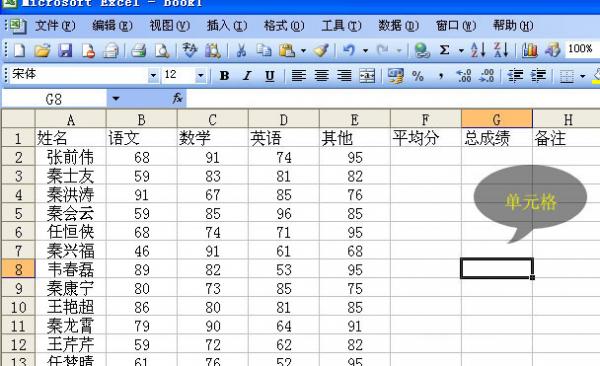Toggle Bold formatting

[x=225, y=76]
